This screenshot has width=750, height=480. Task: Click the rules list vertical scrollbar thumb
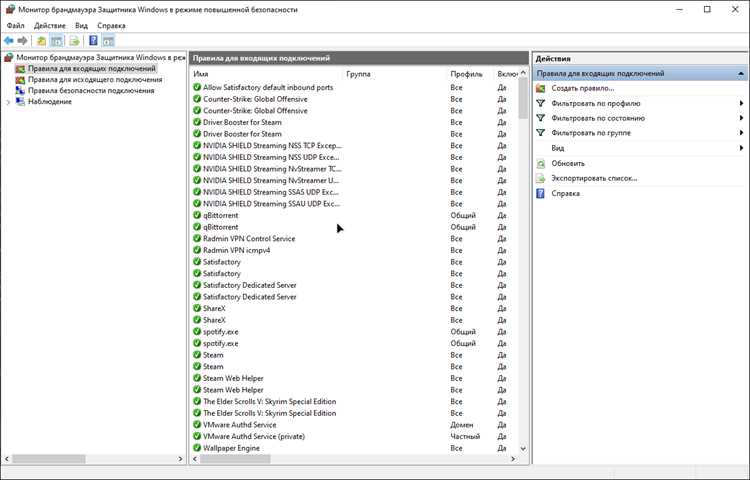click(x=523, y=98)
